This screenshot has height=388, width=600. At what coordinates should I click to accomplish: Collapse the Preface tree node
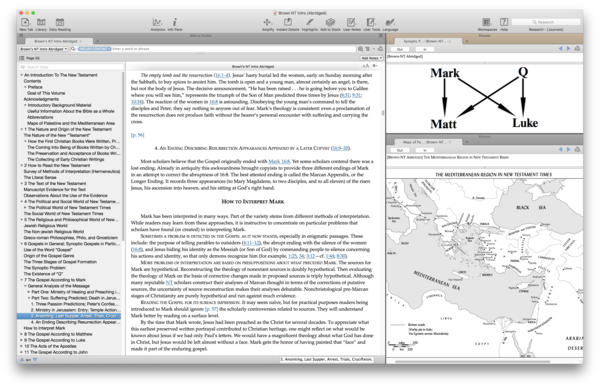25,87
